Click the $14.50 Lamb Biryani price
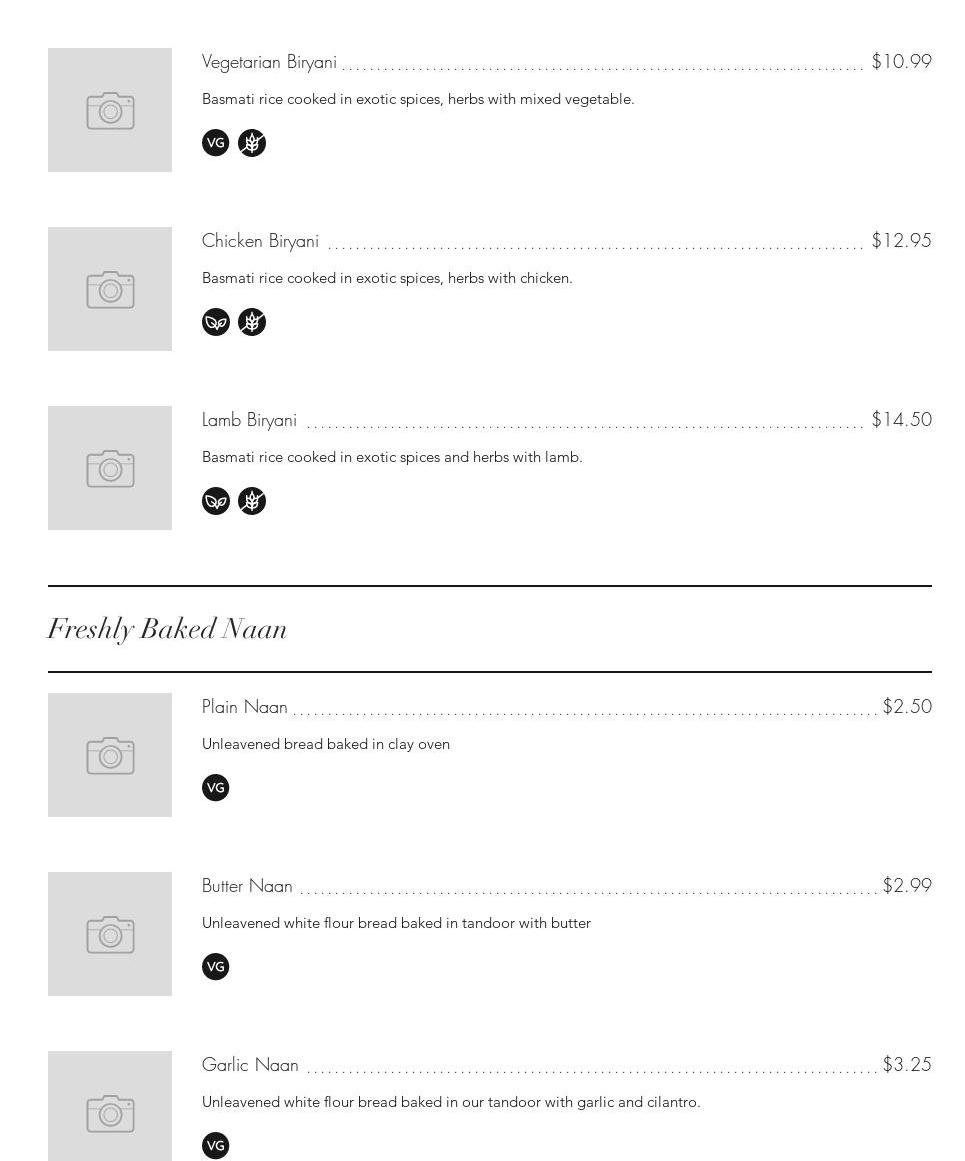The height and width of the screenshot is (1161, 965). (901, 420)
